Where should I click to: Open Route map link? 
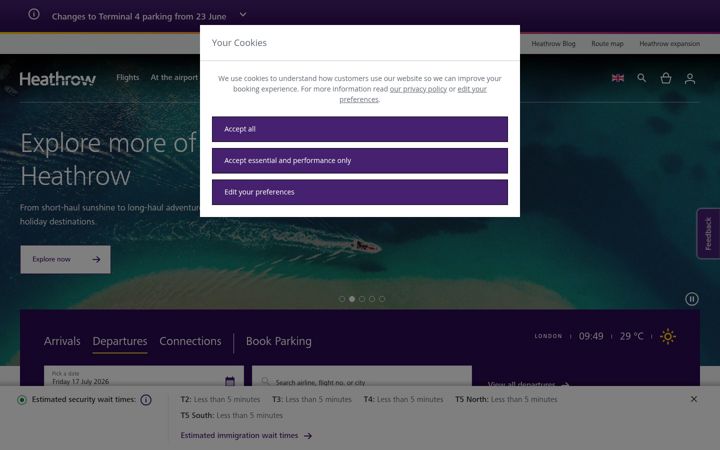pyautogui.click(x=607, y=44)
